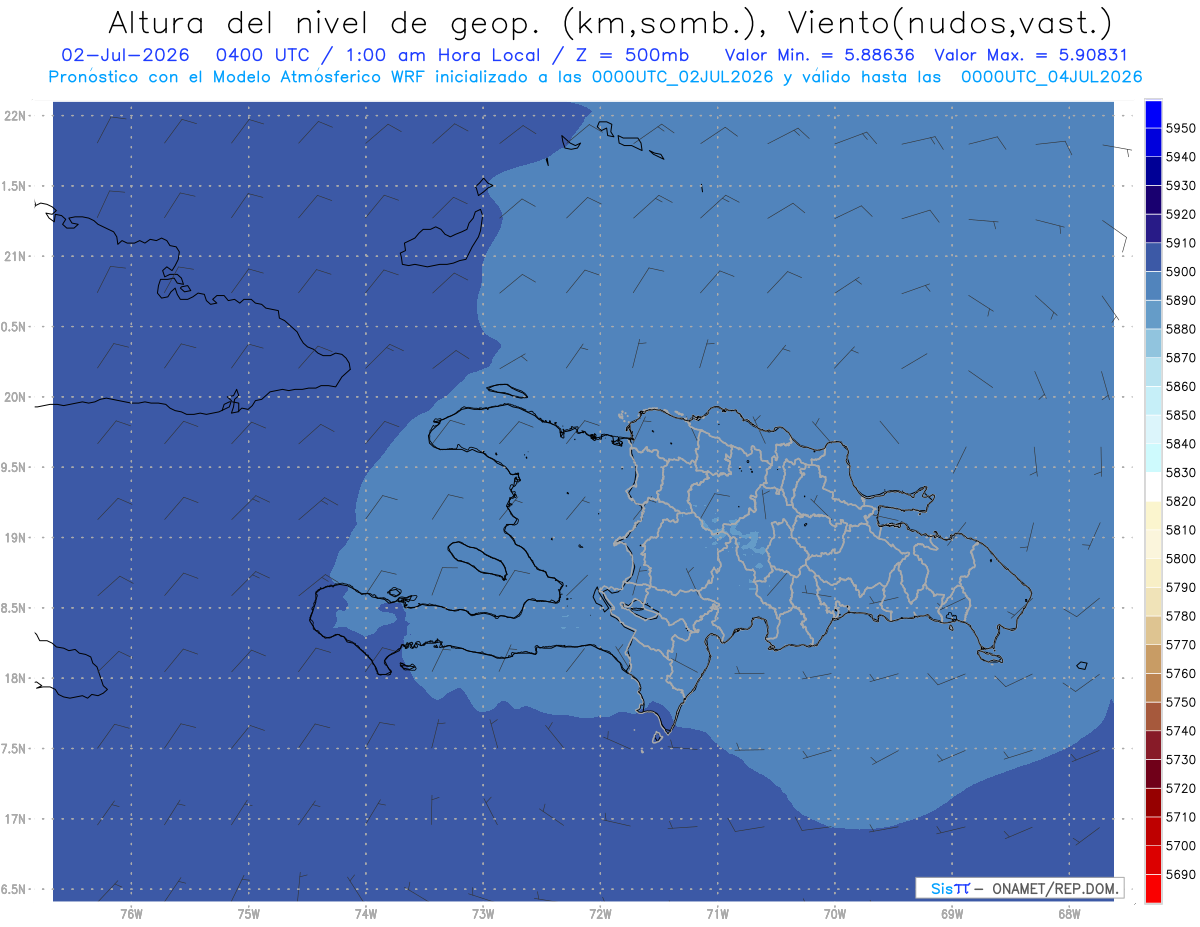Click the '5830' color bar value
The height and width of the screenshot is (927, 1200).
point(1180,472)
